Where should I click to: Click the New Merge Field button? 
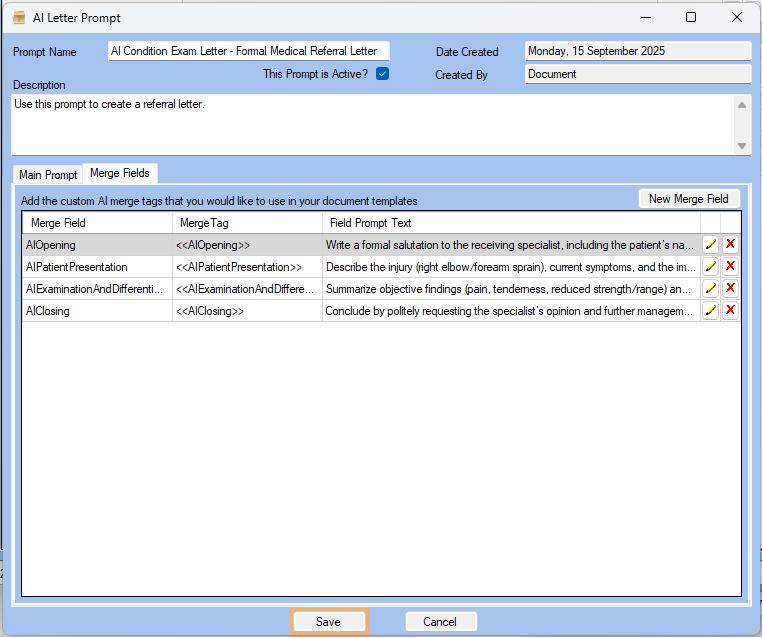pos(689,199)
